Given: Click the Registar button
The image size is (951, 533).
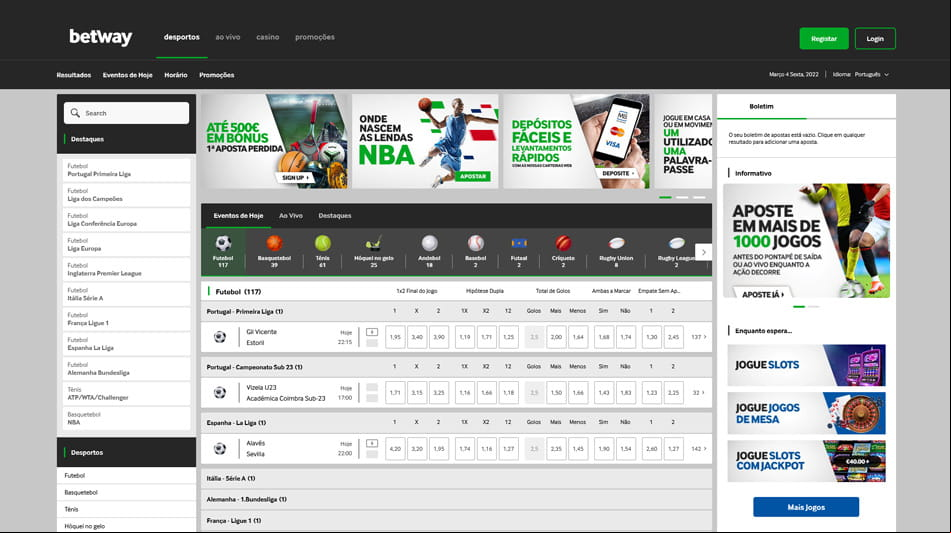Looking at the screenshot, I should (x=824, y=38).
